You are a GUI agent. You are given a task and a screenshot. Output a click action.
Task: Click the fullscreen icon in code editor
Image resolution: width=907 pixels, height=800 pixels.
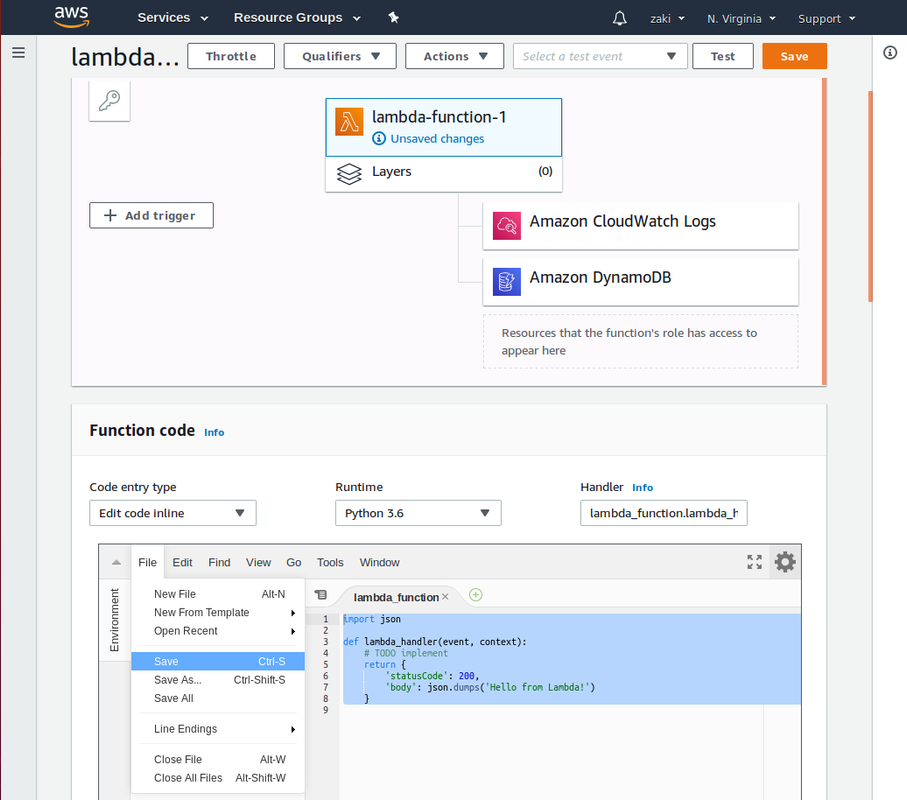tap(754, 562)
